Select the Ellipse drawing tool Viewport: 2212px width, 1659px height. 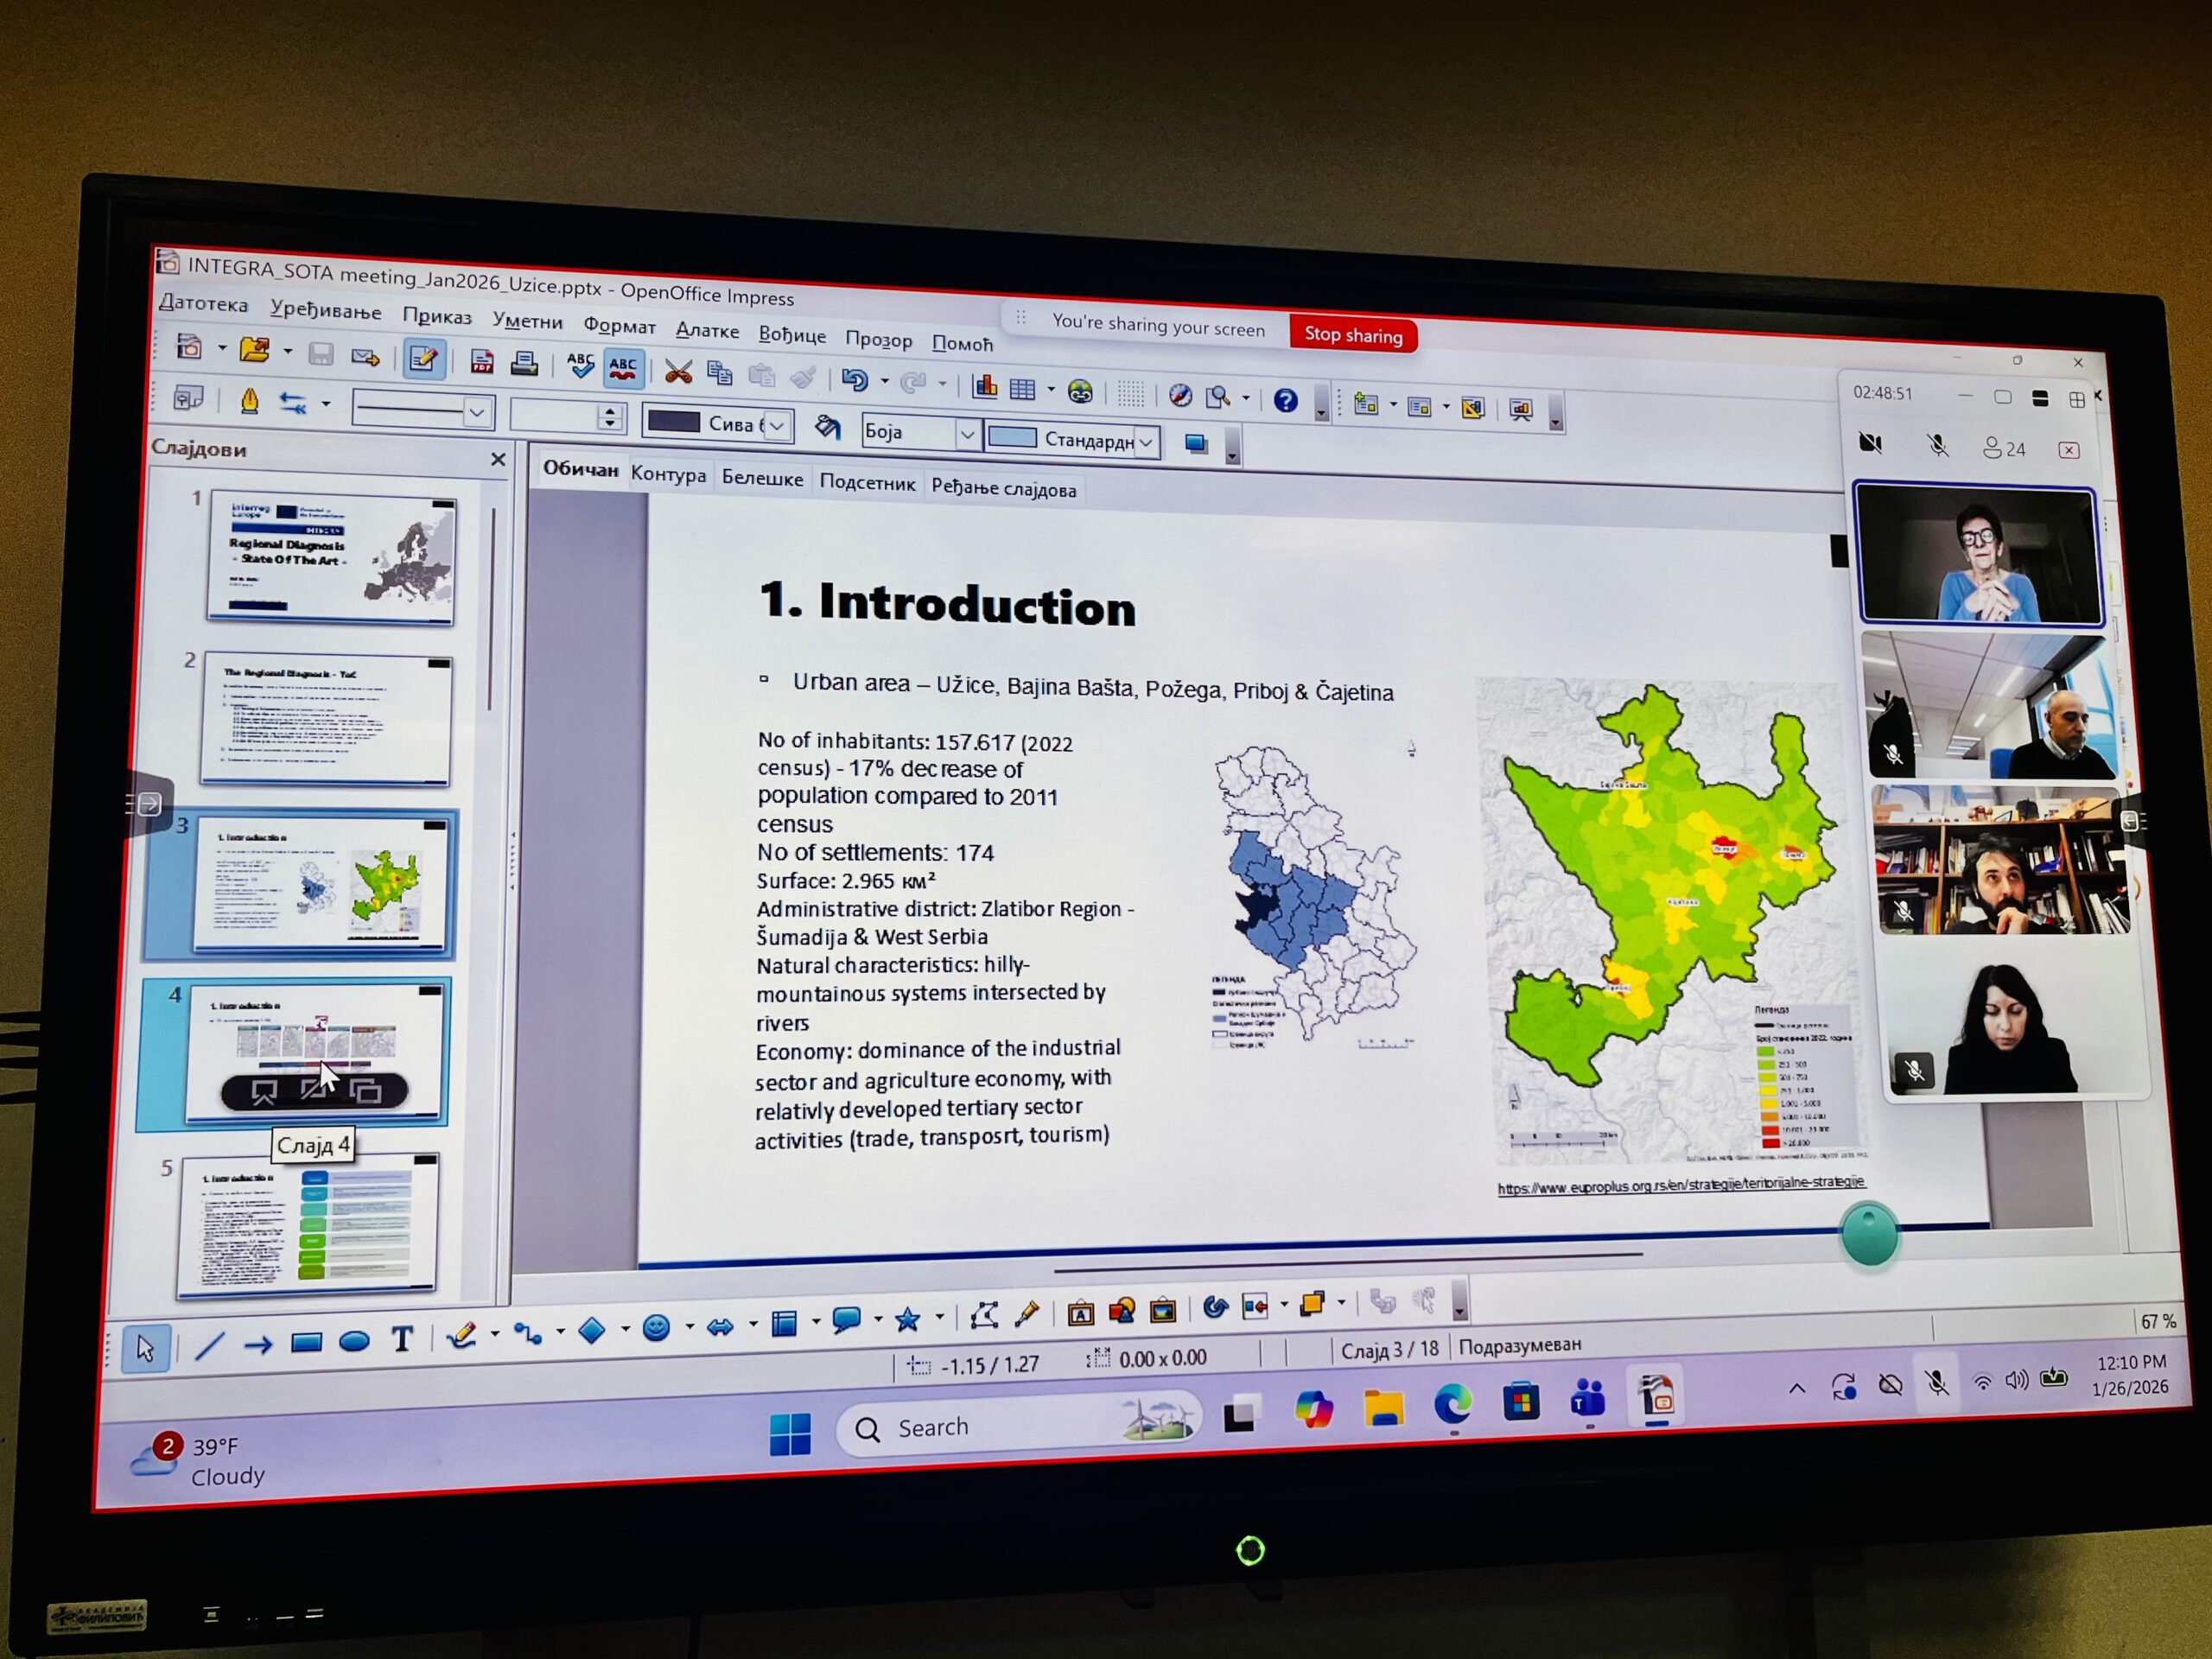(354, 1342)
